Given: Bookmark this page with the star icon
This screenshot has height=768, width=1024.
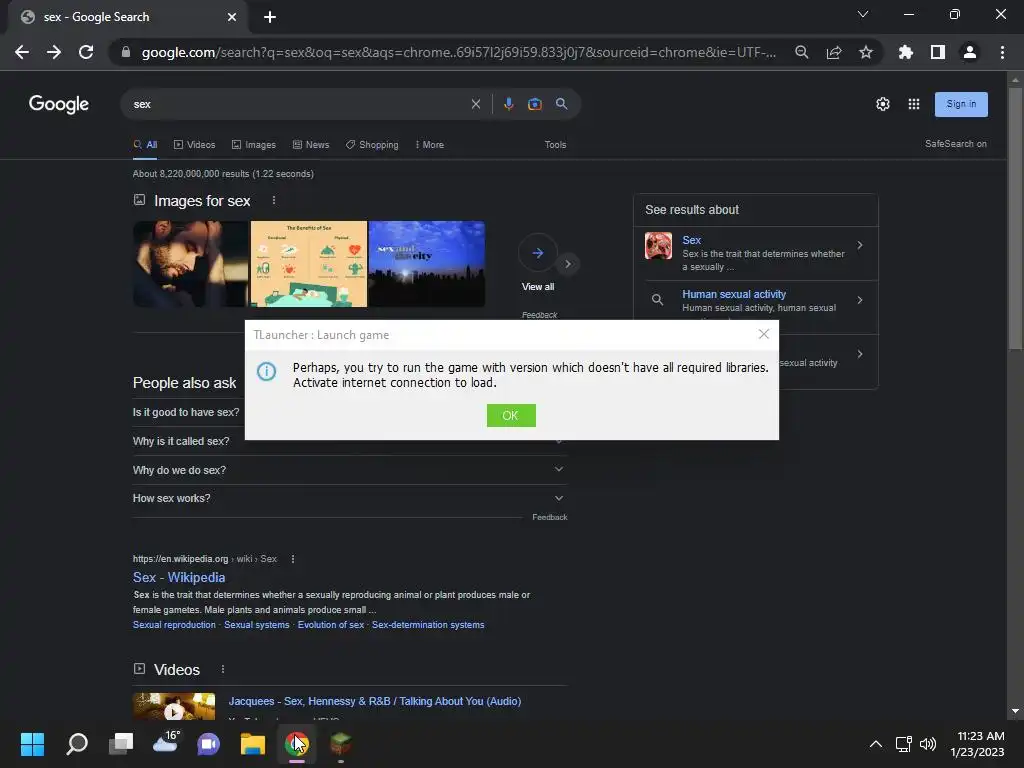Looking at the screenshot, I should [x=866, y=52].
